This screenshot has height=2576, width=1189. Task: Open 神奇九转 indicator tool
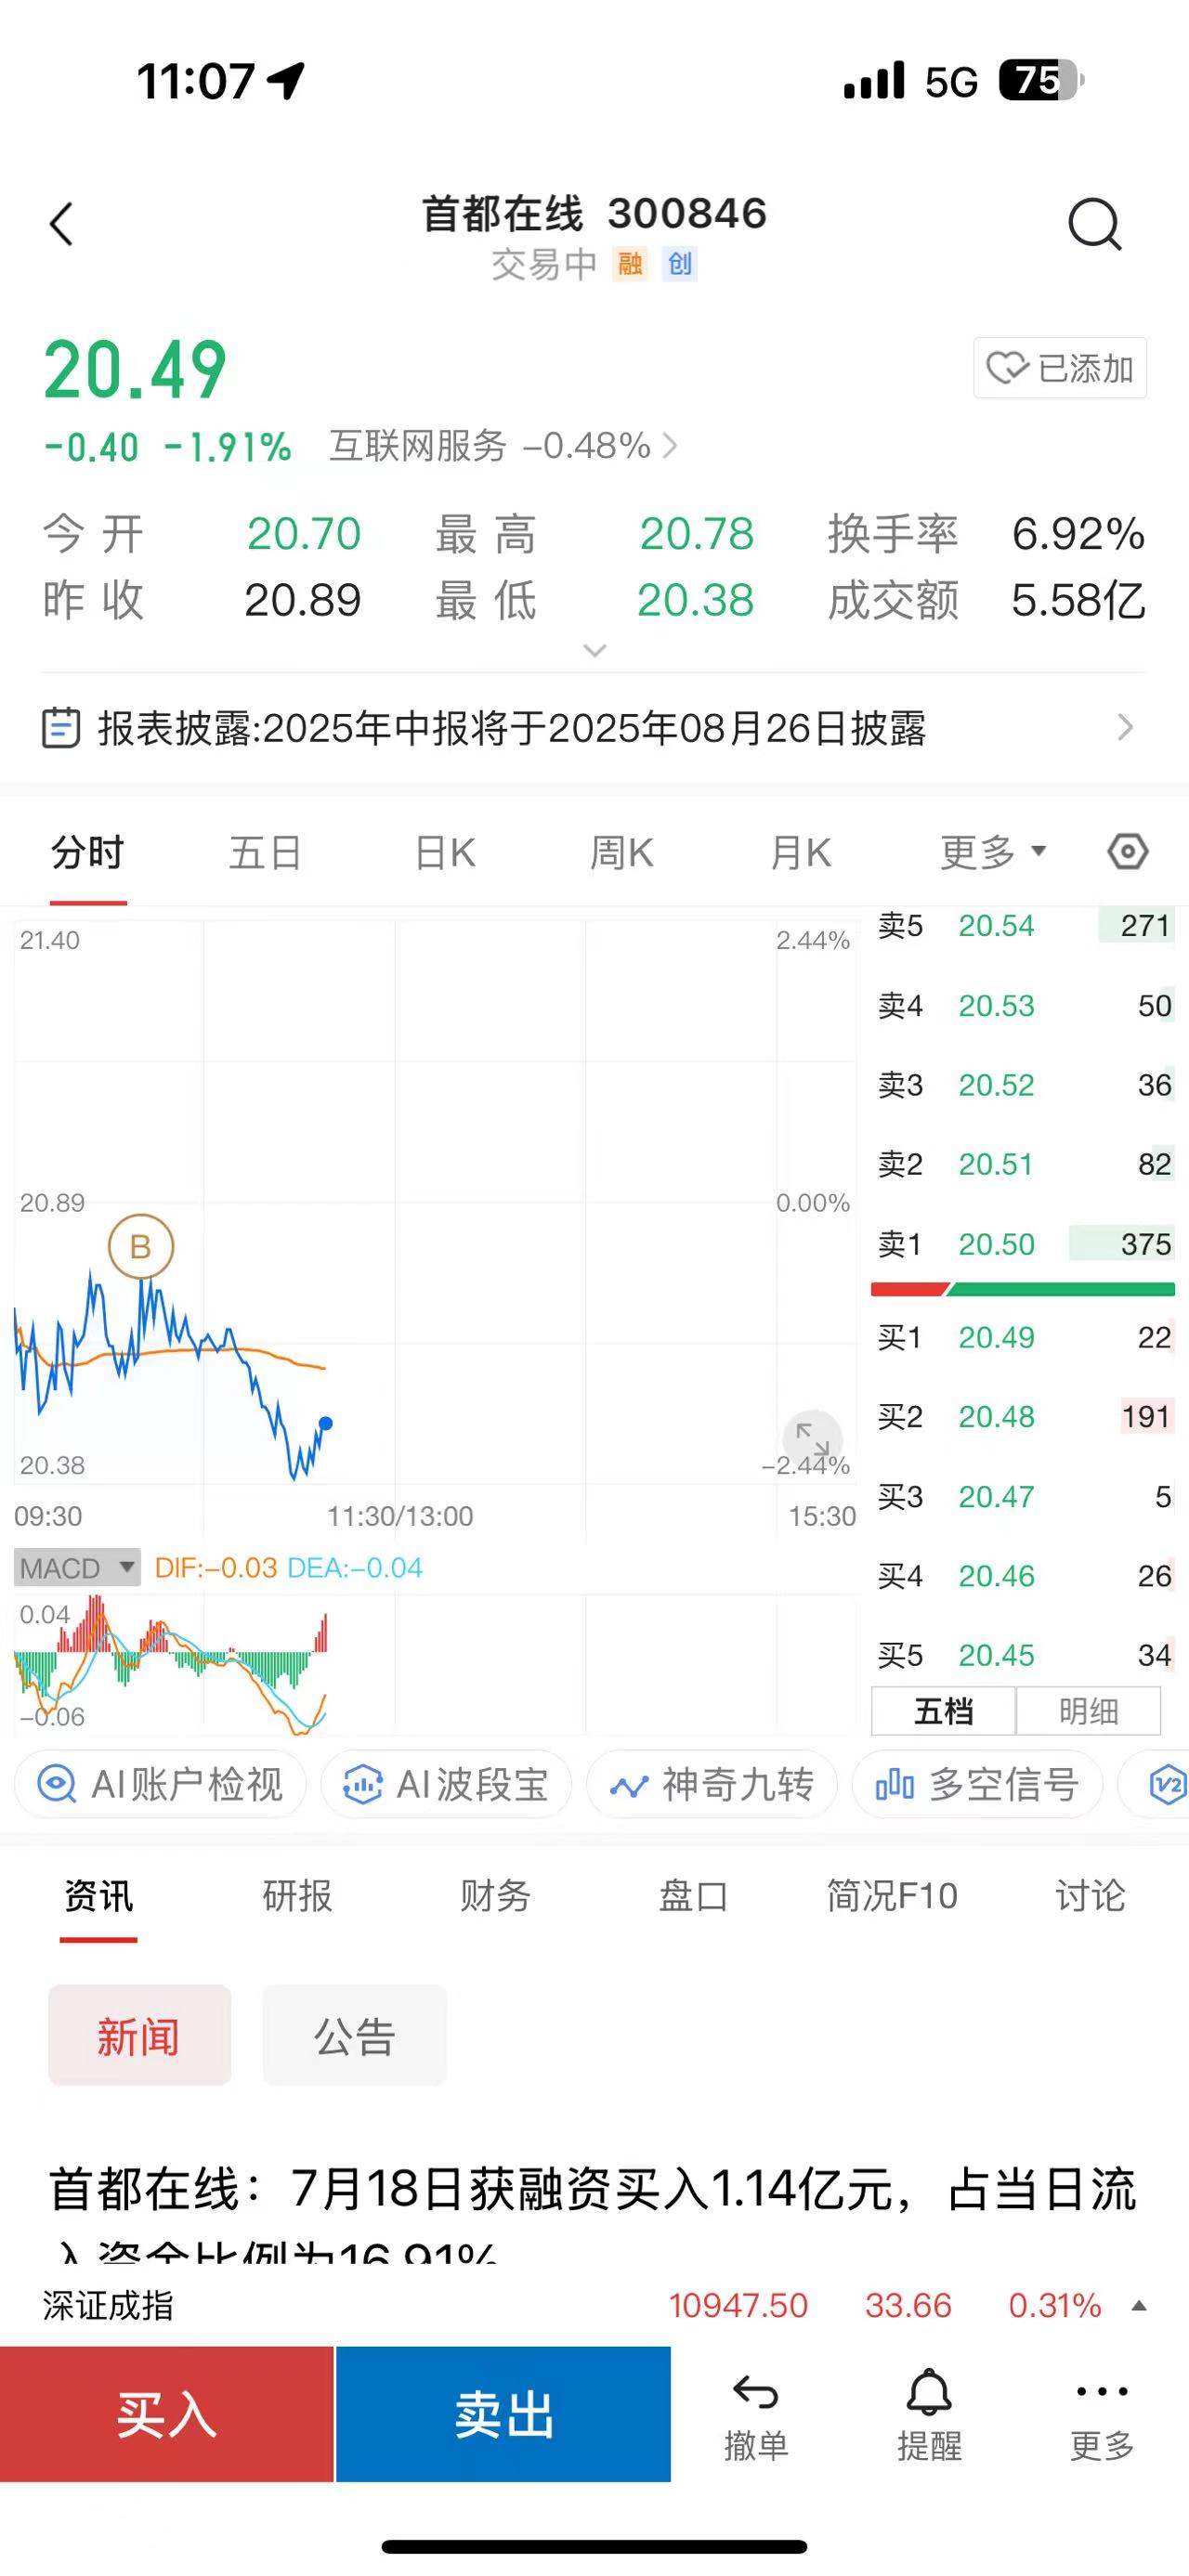pos(712,1784)
